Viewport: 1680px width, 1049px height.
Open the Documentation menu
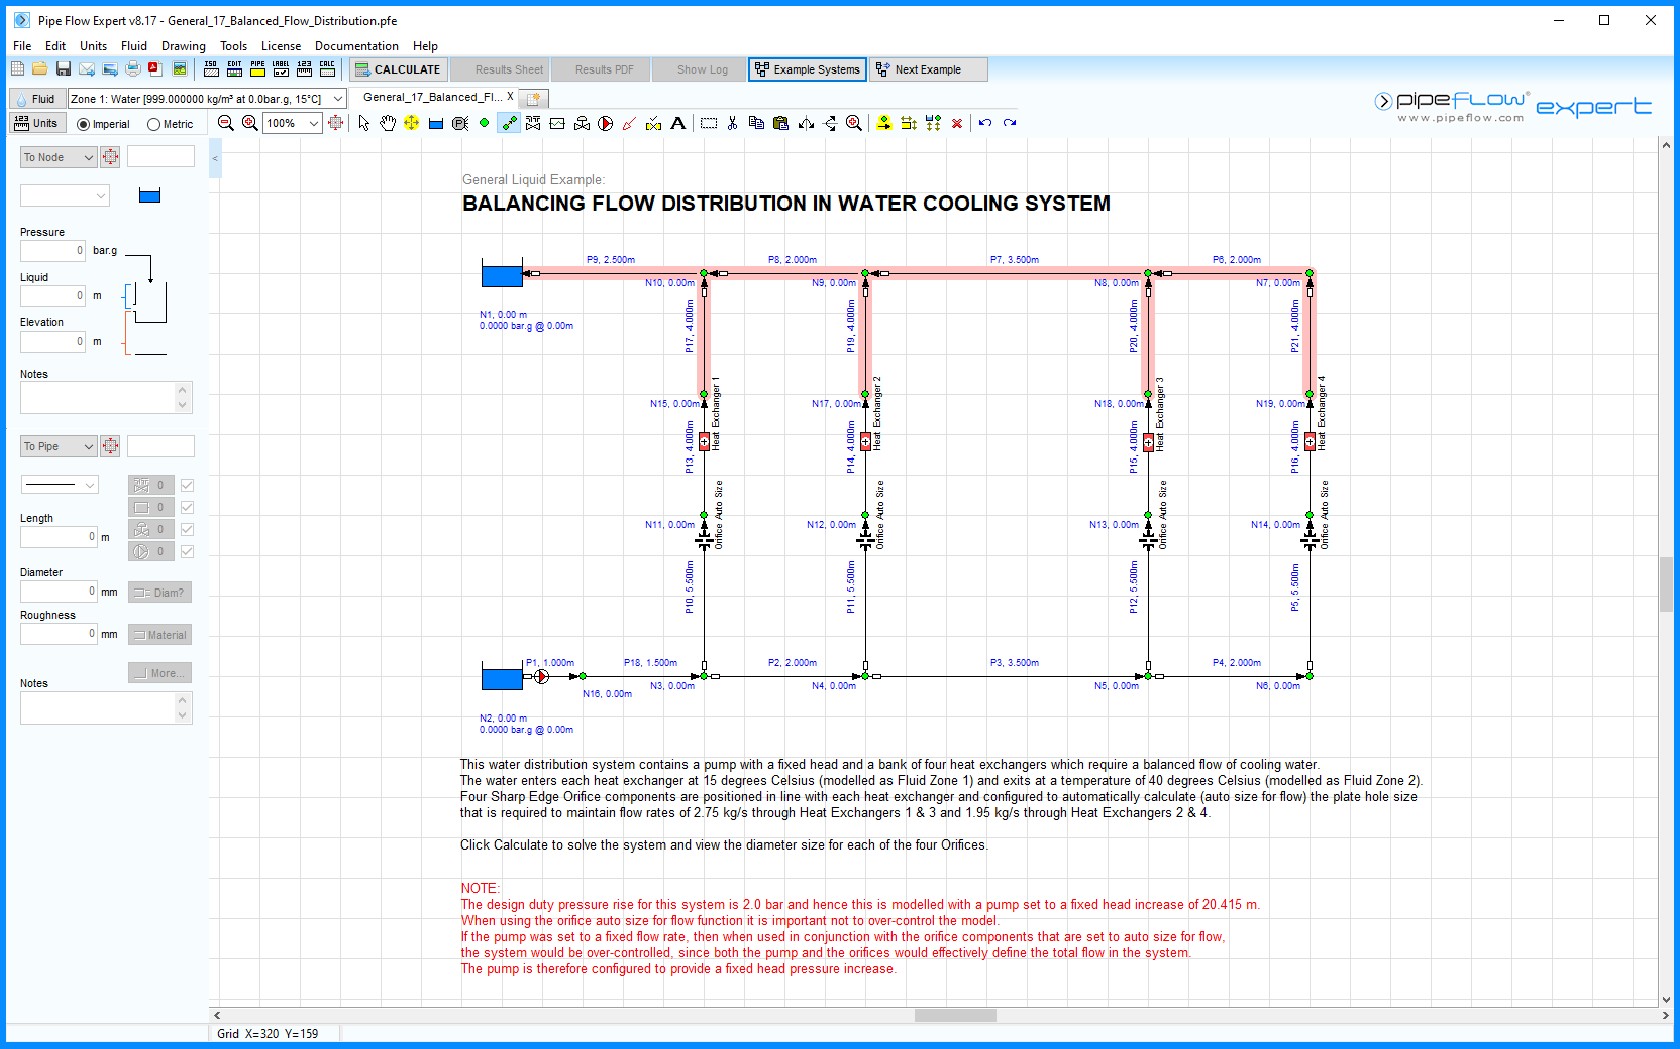(357, 46)
